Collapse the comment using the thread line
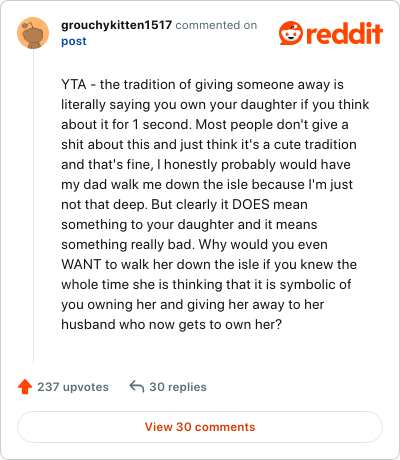Viewport: 400px width, 460px height. (33, 206)
